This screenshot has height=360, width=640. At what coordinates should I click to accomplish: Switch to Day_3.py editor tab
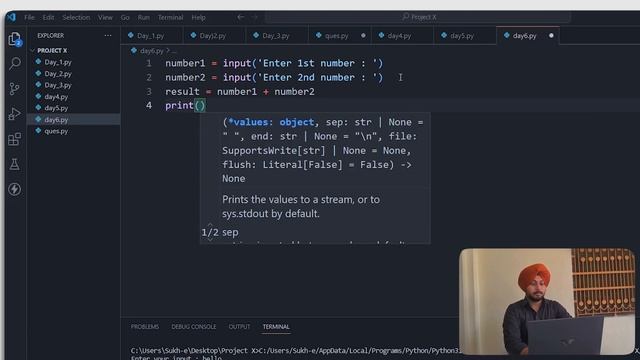[277, 36]
